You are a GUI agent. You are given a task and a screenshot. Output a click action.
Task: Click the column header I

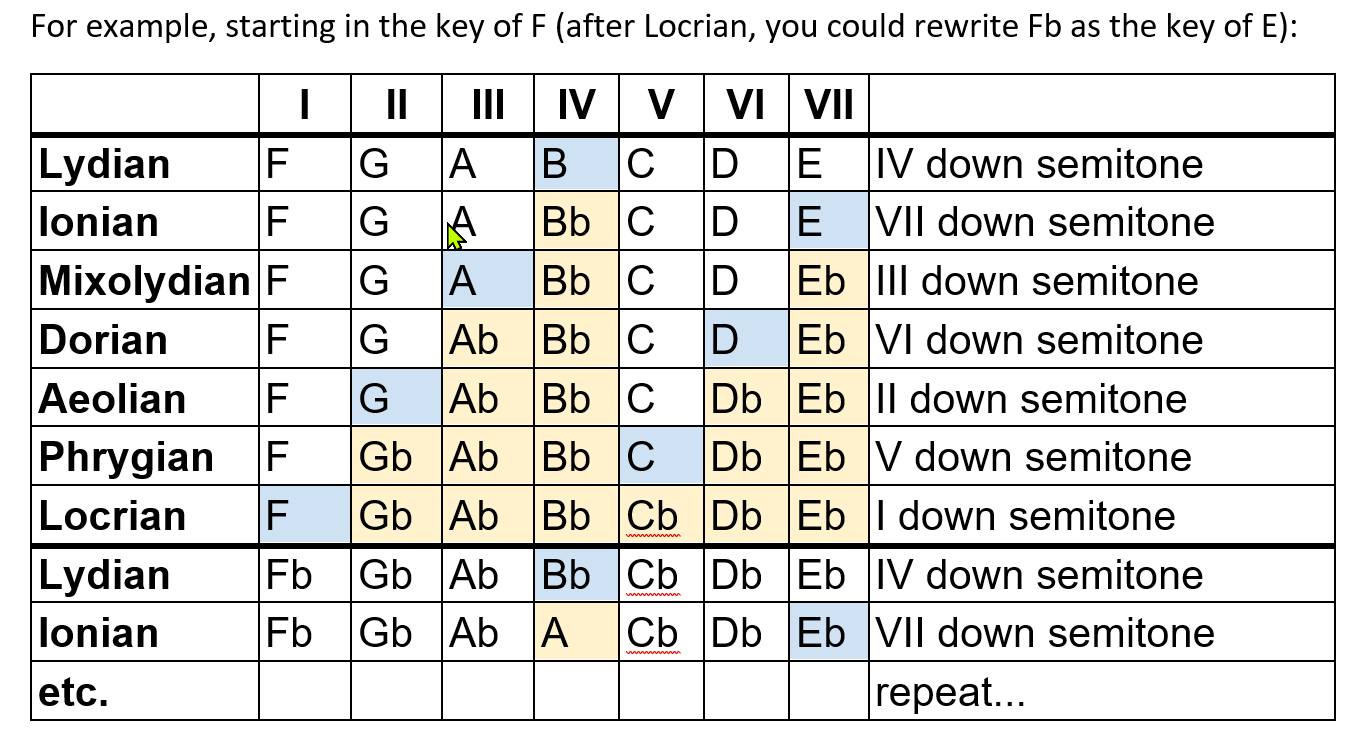(304, 104)
